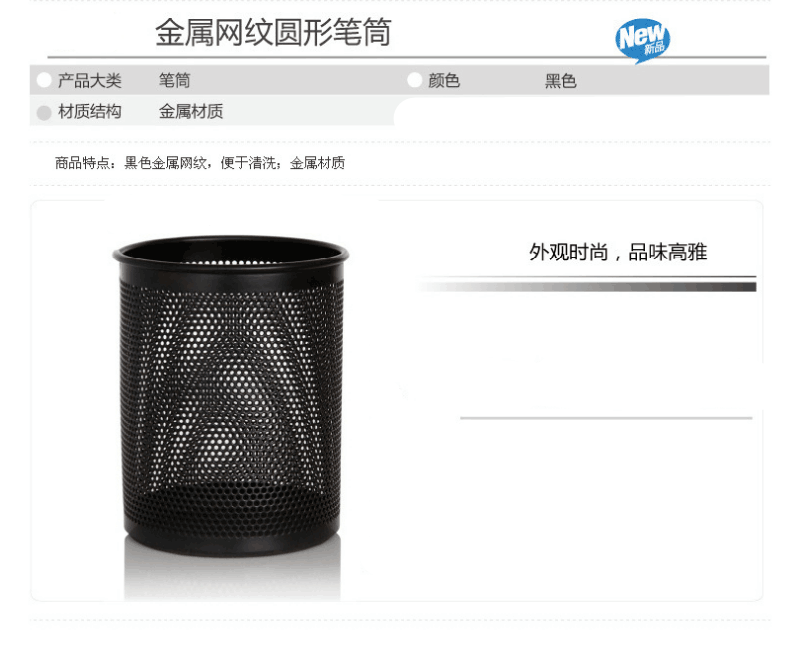Click the bullet circle beside 颜色
This screenshot has height=664, width=799.
(x=415, y=80)
